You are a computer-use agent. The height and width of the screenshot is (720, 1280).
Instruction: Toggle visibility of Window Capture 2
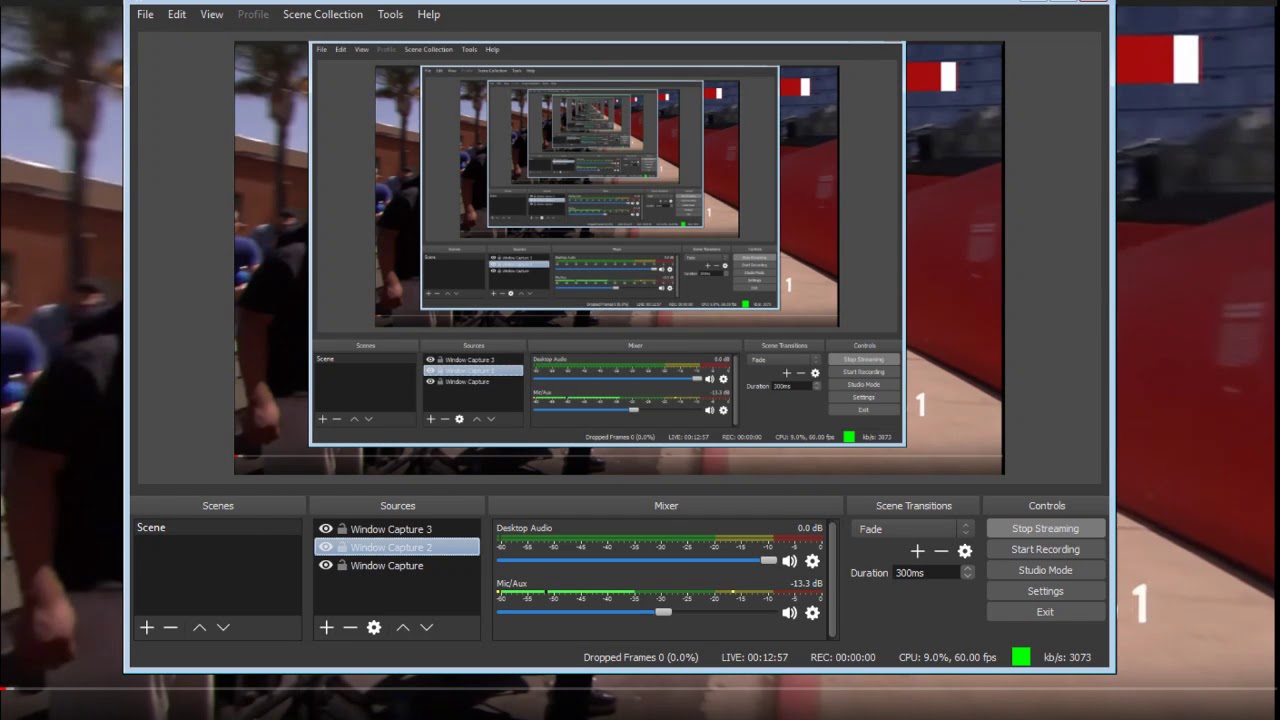(325, 547)
